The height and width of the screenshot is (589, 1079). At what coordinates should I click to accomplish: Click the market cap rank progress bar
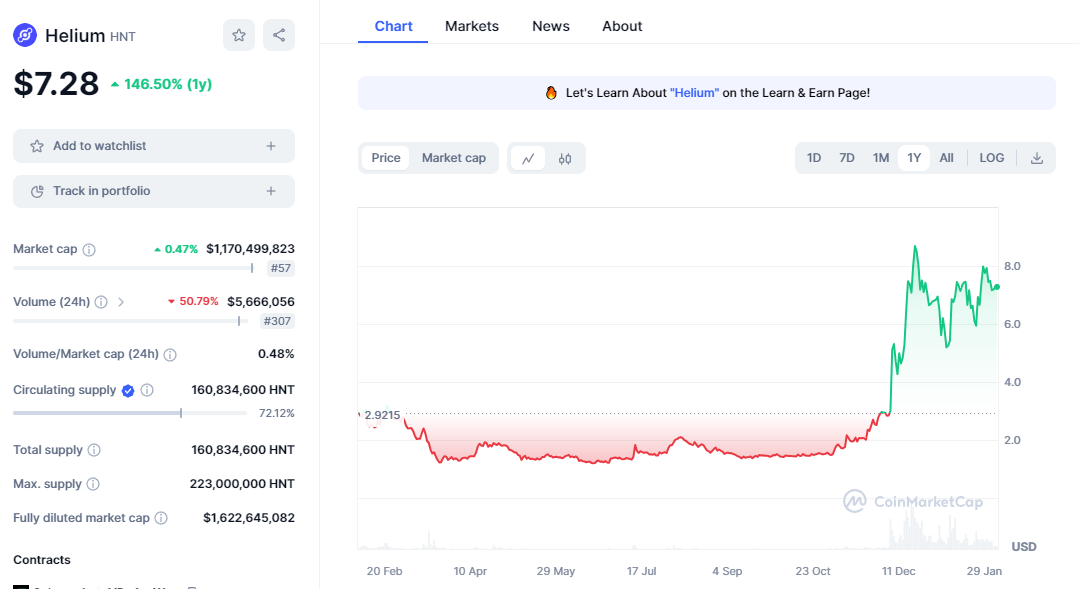tap(133, 268)
